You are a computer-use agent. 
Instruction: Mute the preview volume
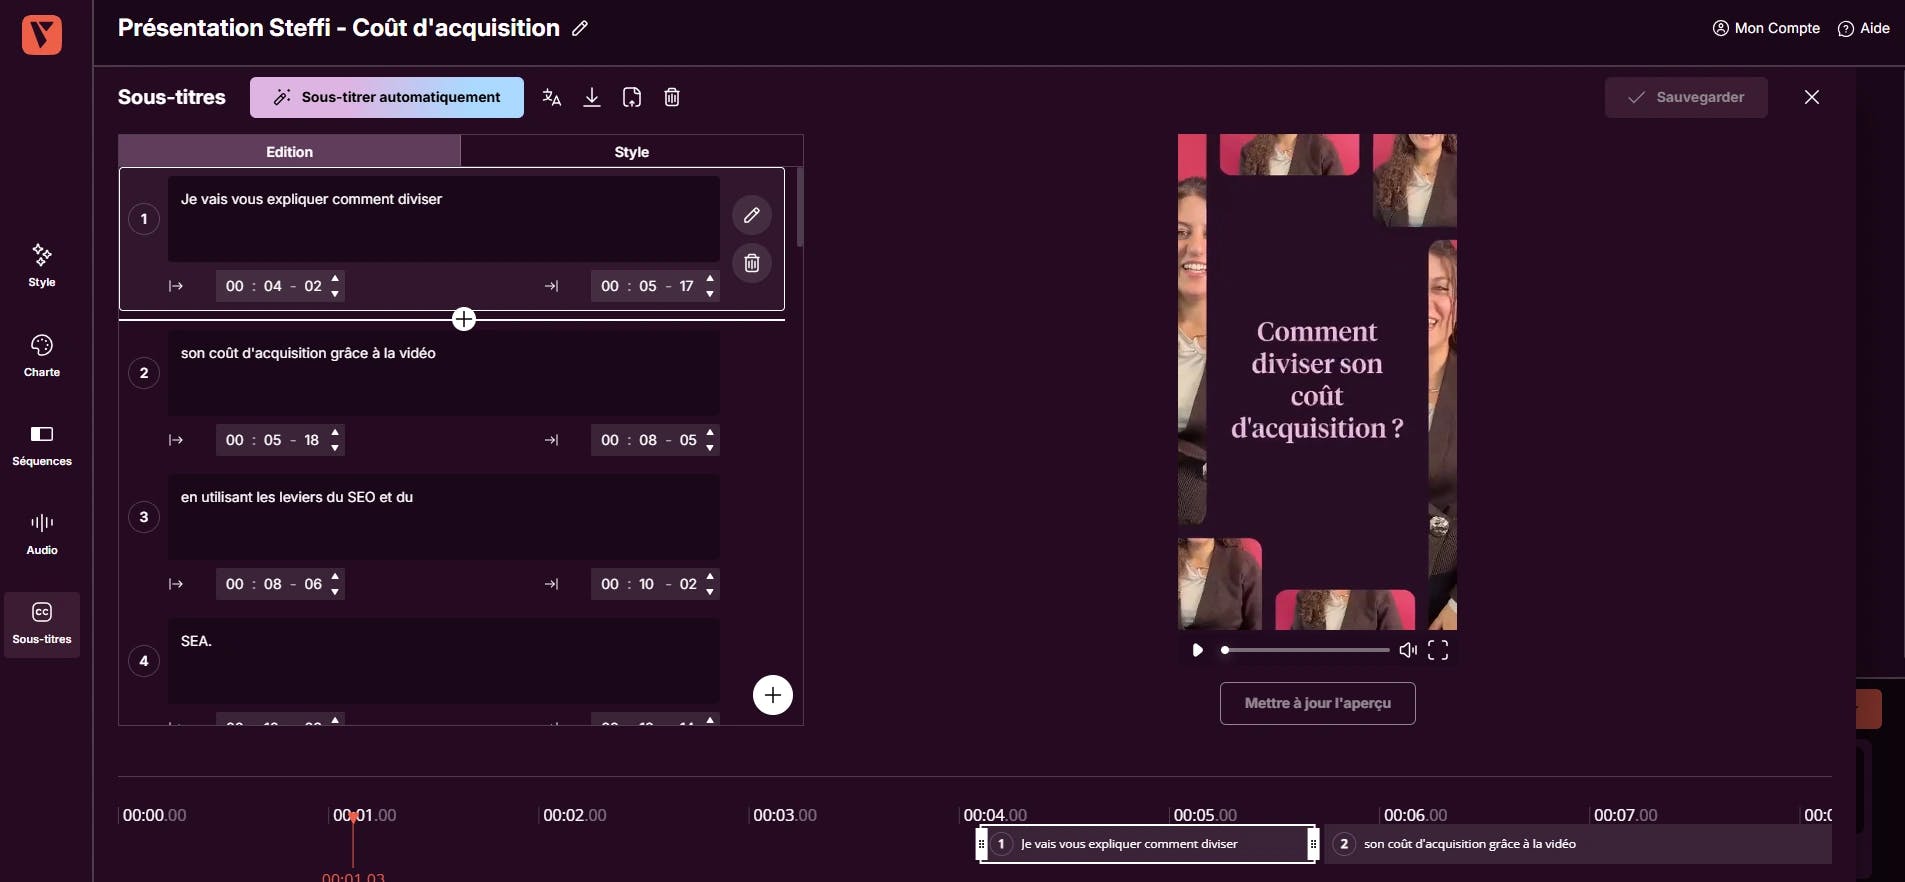(x=1408, y=650)
